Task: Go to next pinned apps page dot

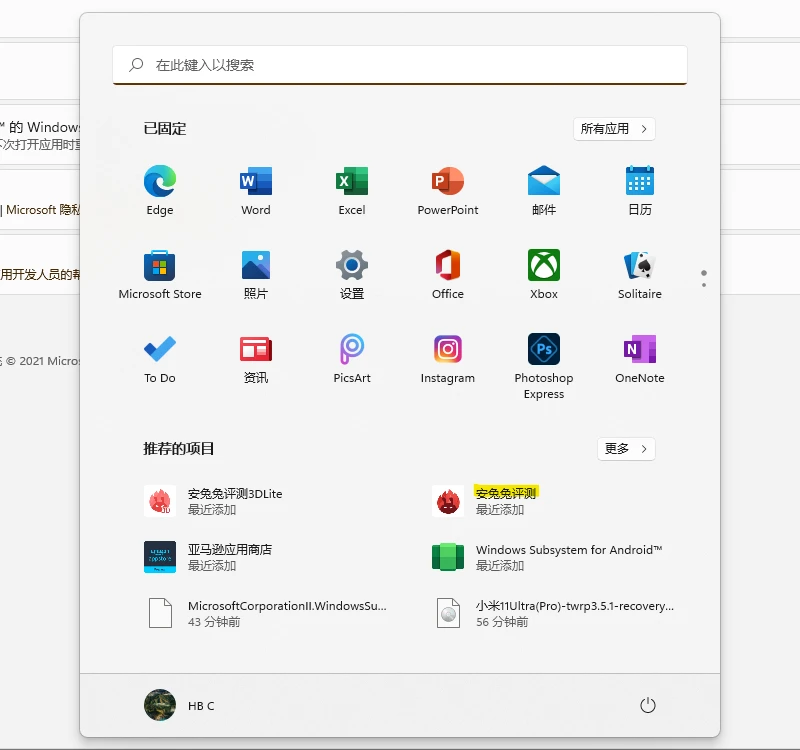Action: pyautogui.click(x=704, y=285)
